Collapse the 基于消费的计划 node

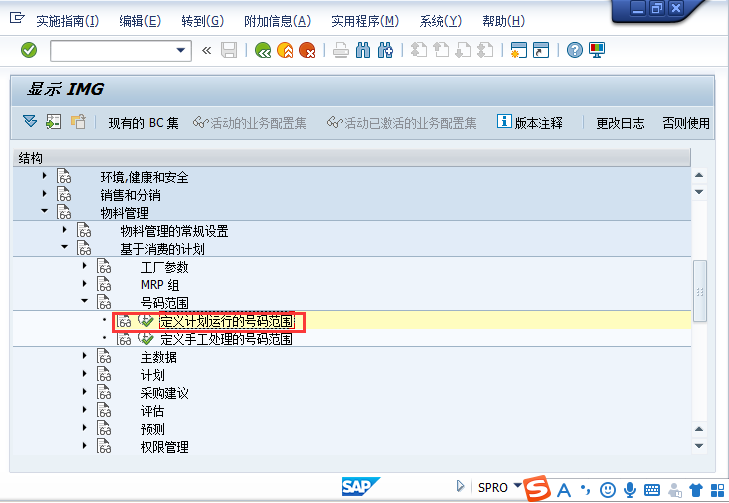click(65, 247)
